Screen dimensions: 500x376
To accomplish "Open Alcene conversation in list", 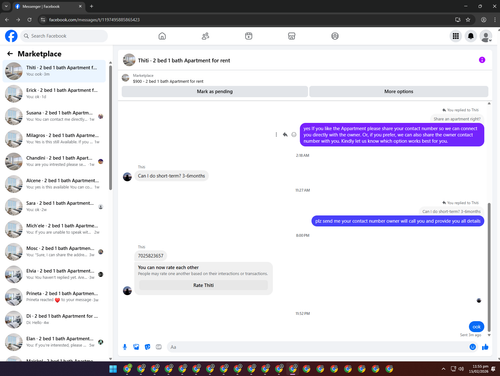I will click(54, 184).
